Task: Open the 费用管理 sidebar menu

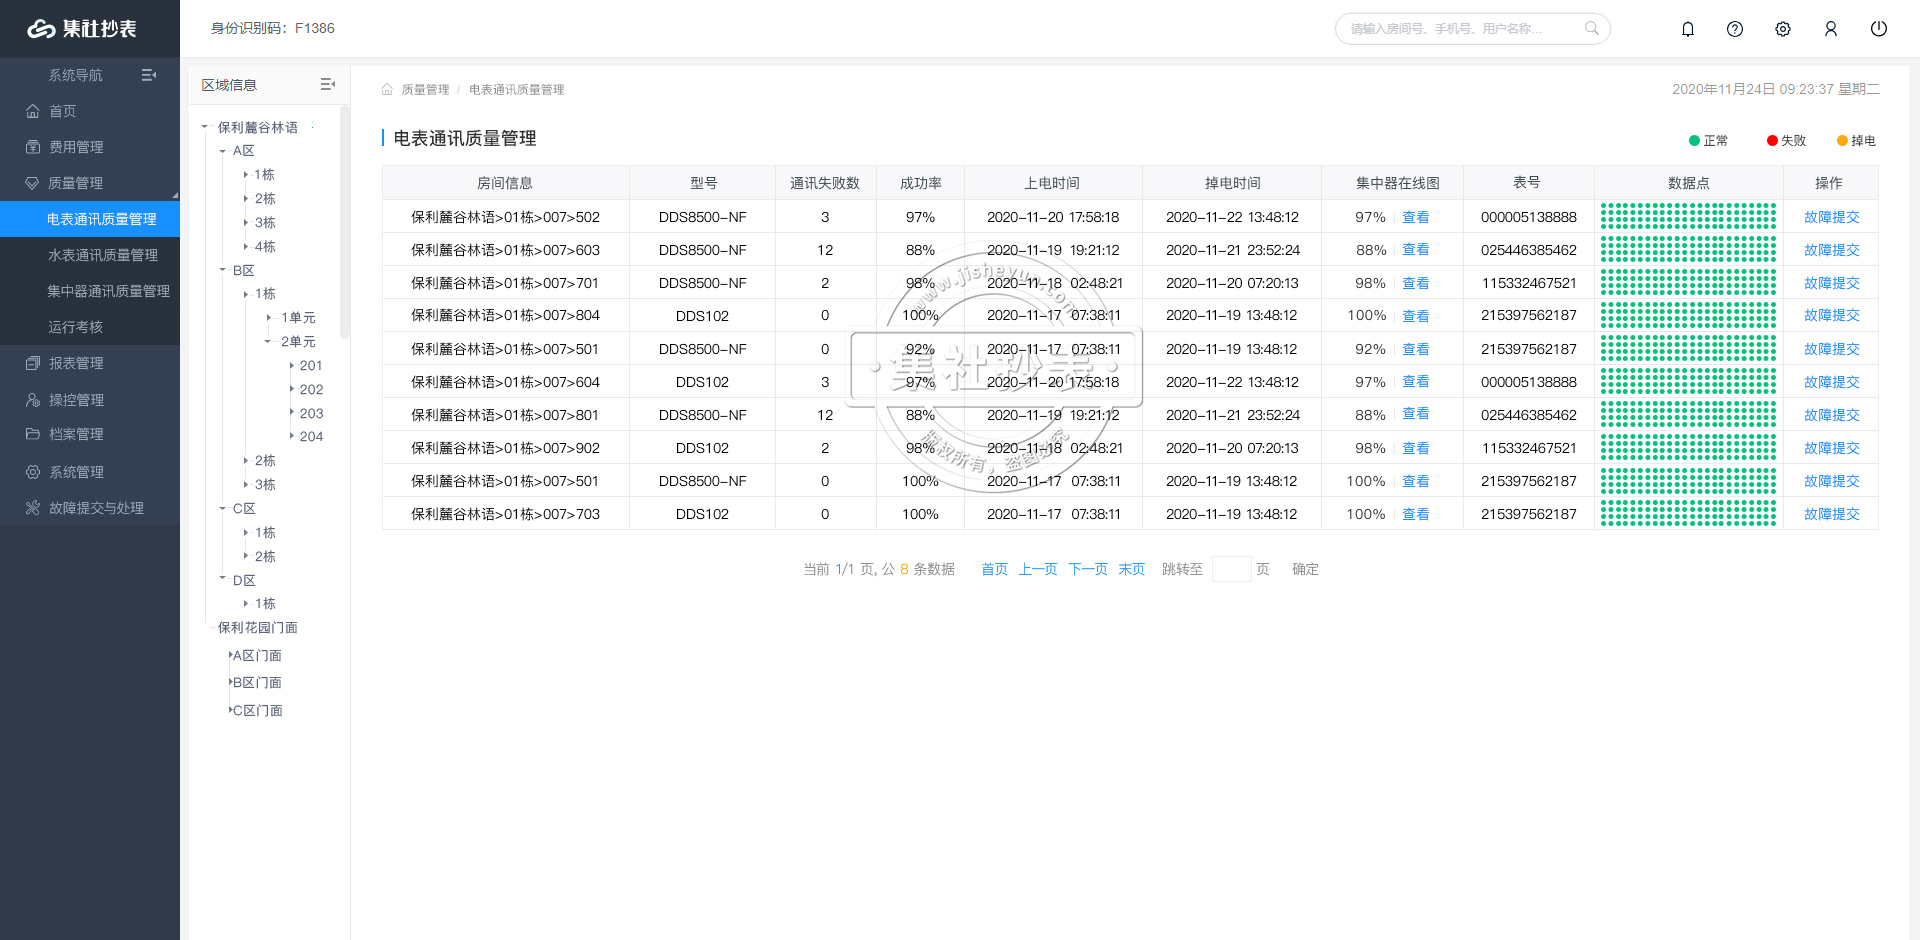Action: point(76,147)
